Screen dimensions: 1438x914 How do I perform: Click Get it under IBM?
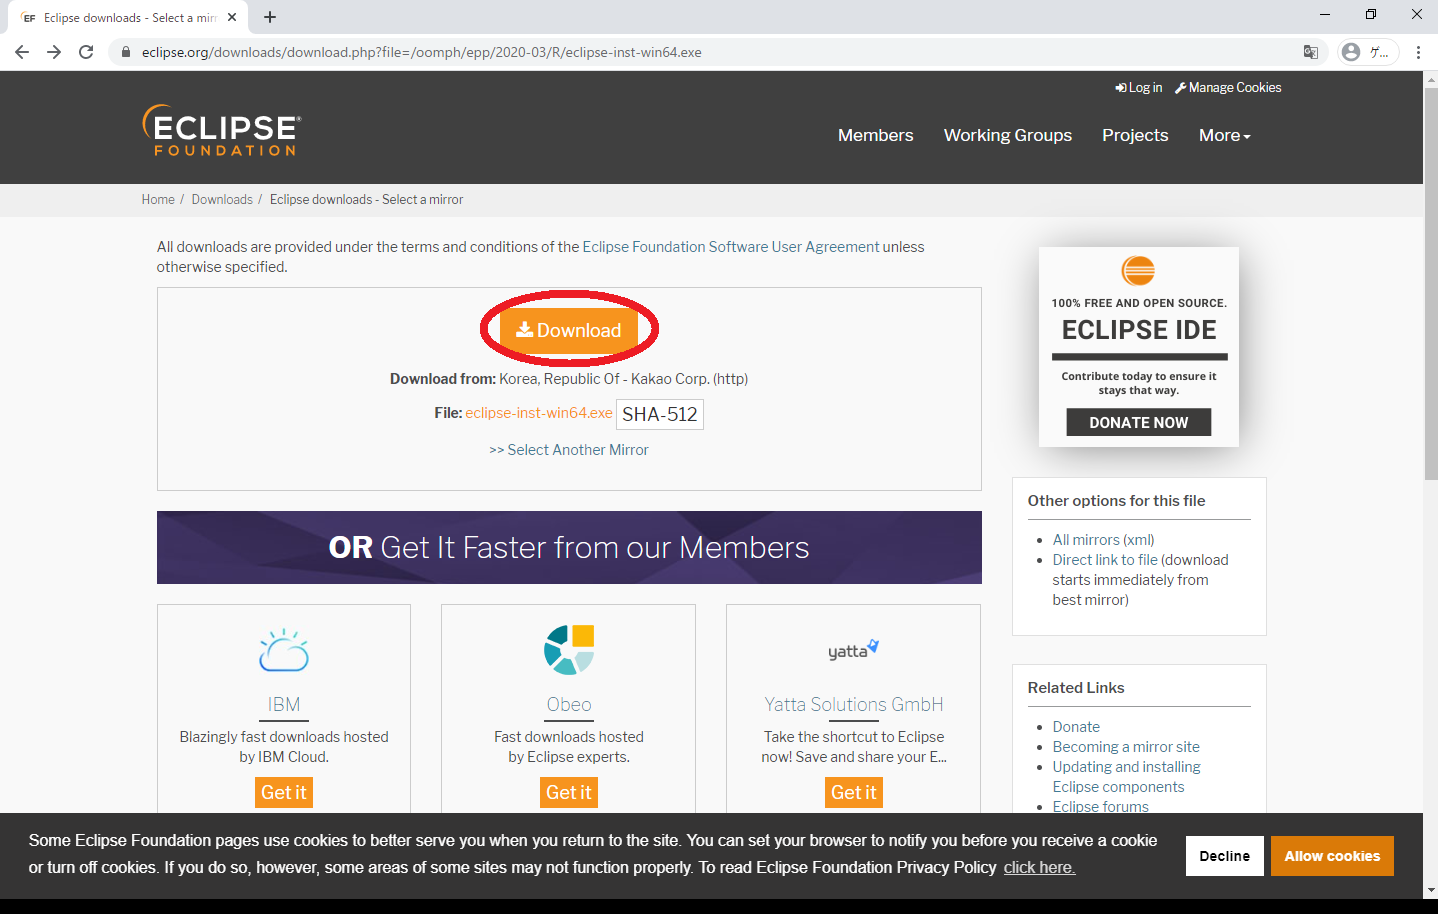pos(284,792)
